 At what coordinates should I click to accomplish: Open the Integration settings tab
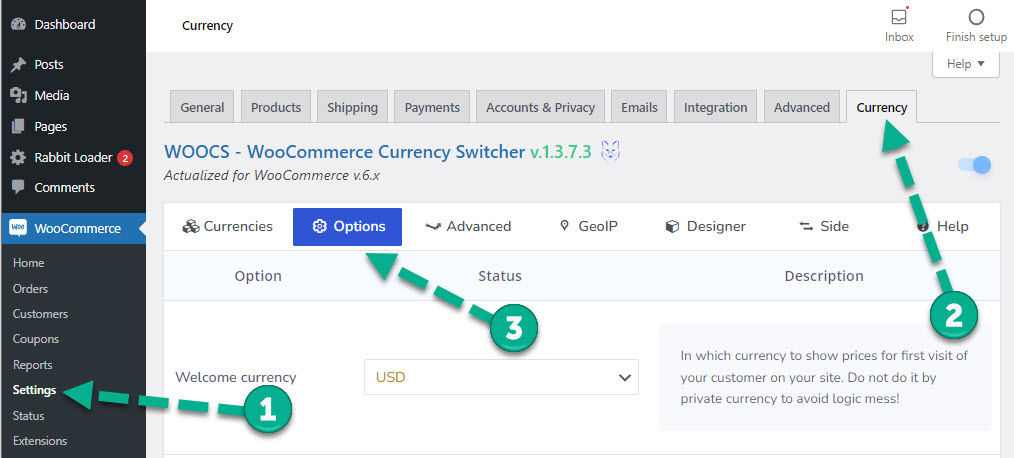(716, 107)
